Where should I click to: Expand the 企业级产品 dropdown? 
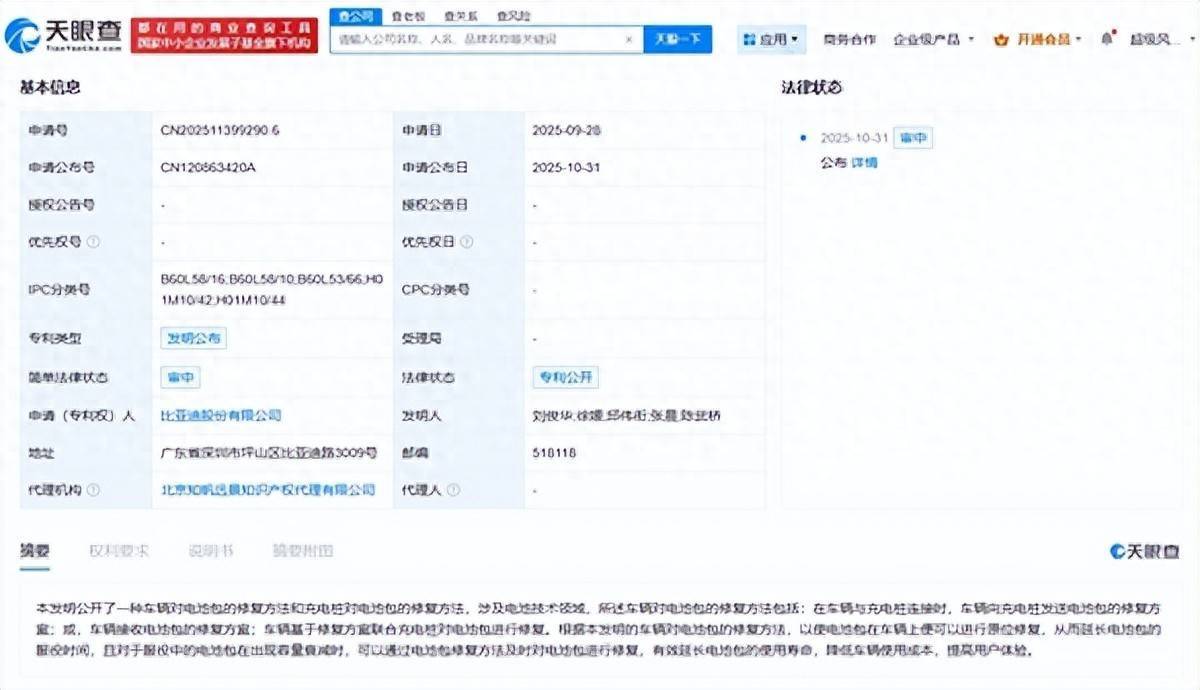coord(970,40)
